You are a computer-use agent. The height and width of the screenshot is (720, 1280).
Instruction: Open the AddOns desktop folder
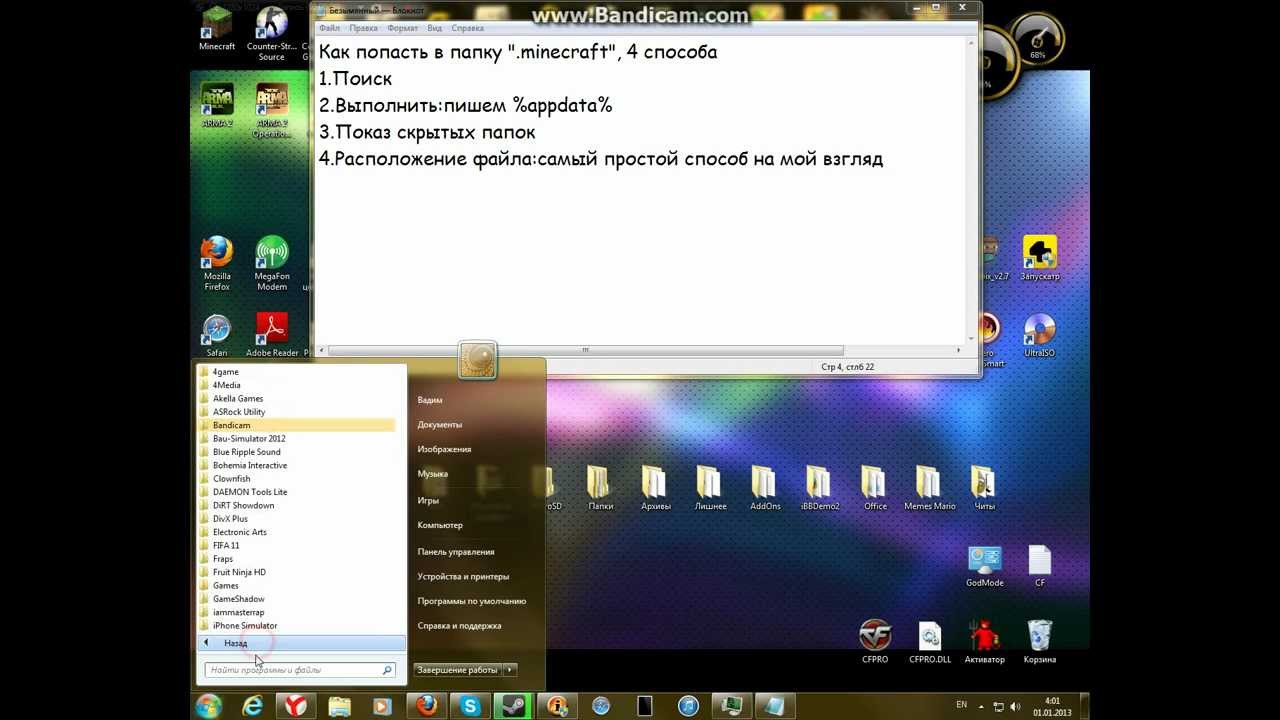click(765, 488)
